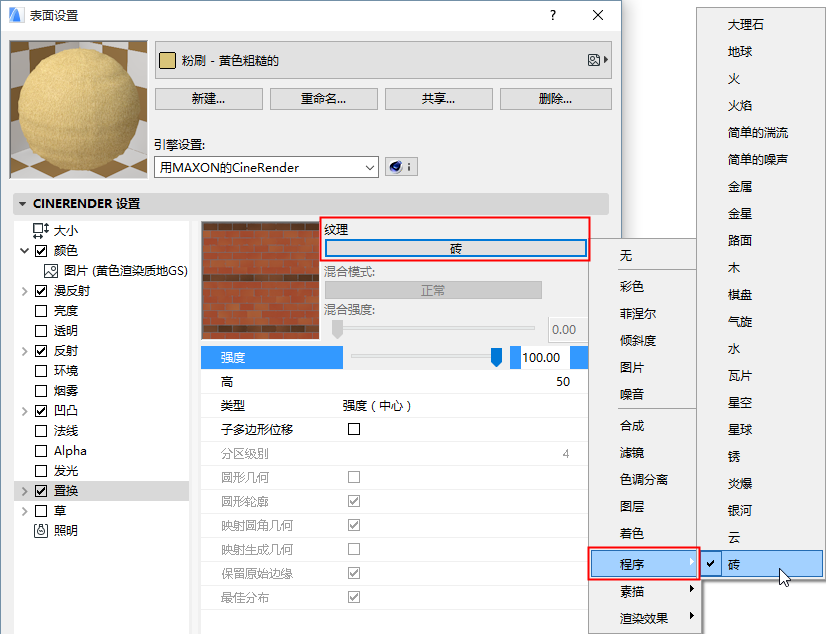This screenshot has height=634, width=826.
Task: Click the 混合强度 slider handle
Action: tap(338, 329)
